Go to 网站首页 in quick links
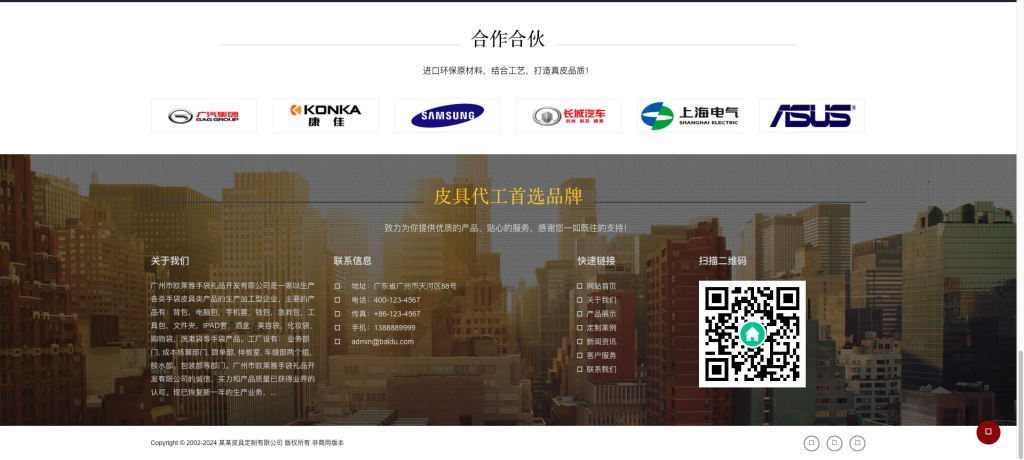This screenshot has width=1024, height=460. [601, 286]
